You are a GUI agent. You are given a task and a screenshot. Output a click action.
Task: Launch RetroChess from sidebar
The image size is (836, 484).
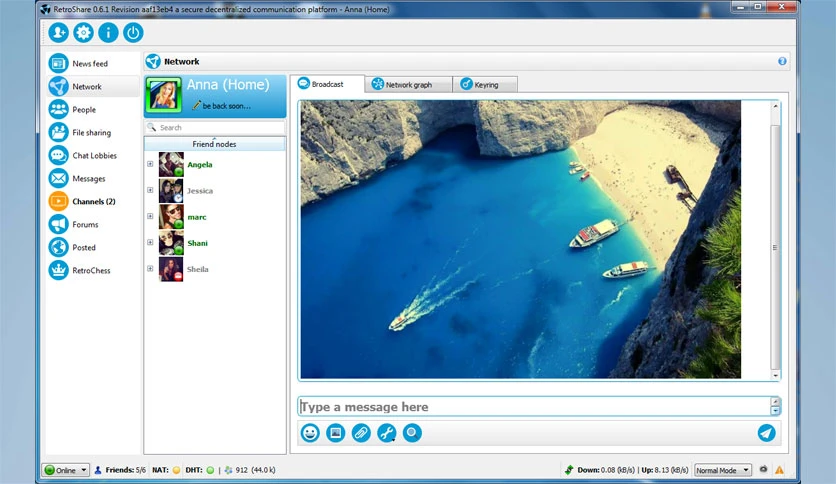pyautogui.click(x=93, y=270)
